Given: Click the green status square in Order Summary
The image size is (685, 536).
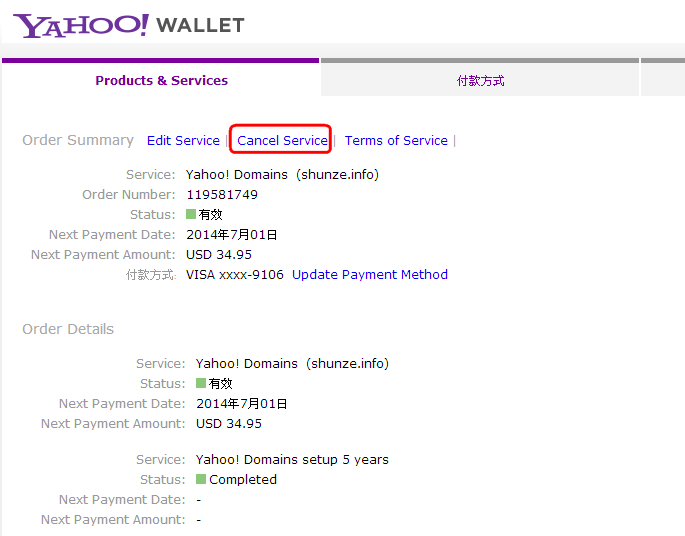Looking at the screenshot, I should [x=191, y=214].
